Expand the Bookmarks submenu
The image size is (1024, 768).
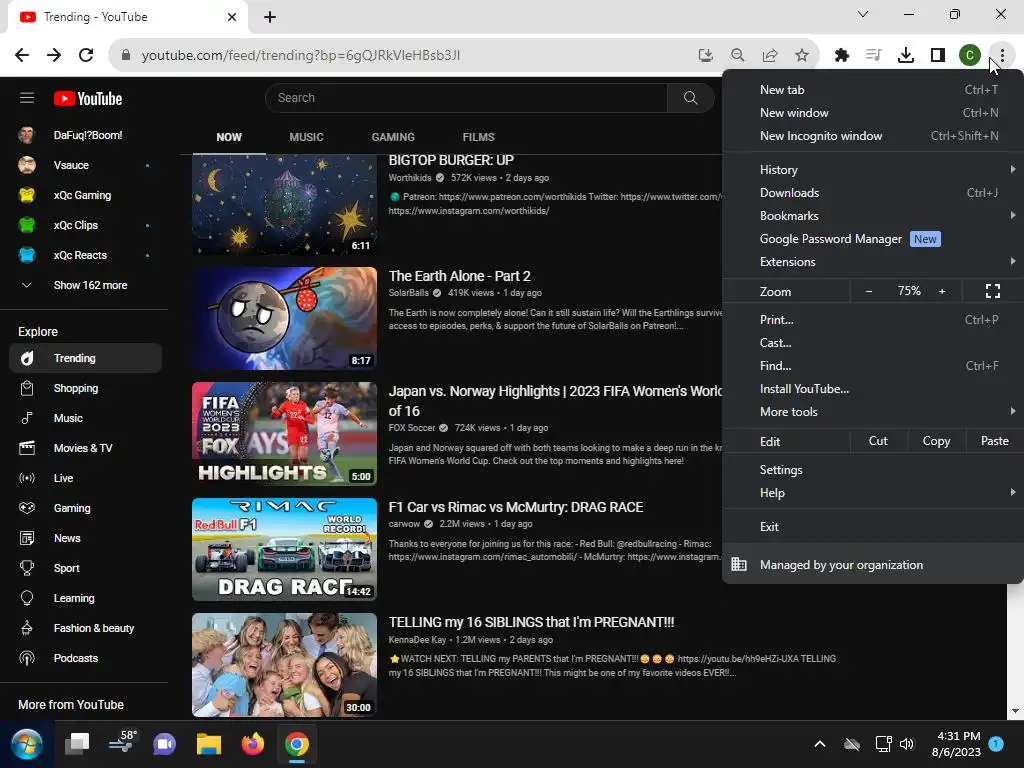click(x=873, y=216)
